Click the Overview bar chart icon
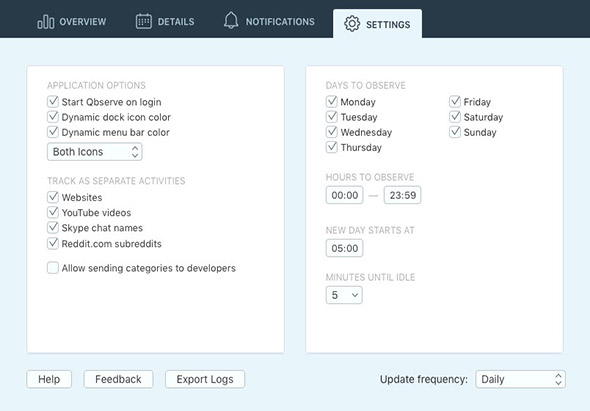Image resolution: width=590 pixels, height=411 pixels. [46, 21]
